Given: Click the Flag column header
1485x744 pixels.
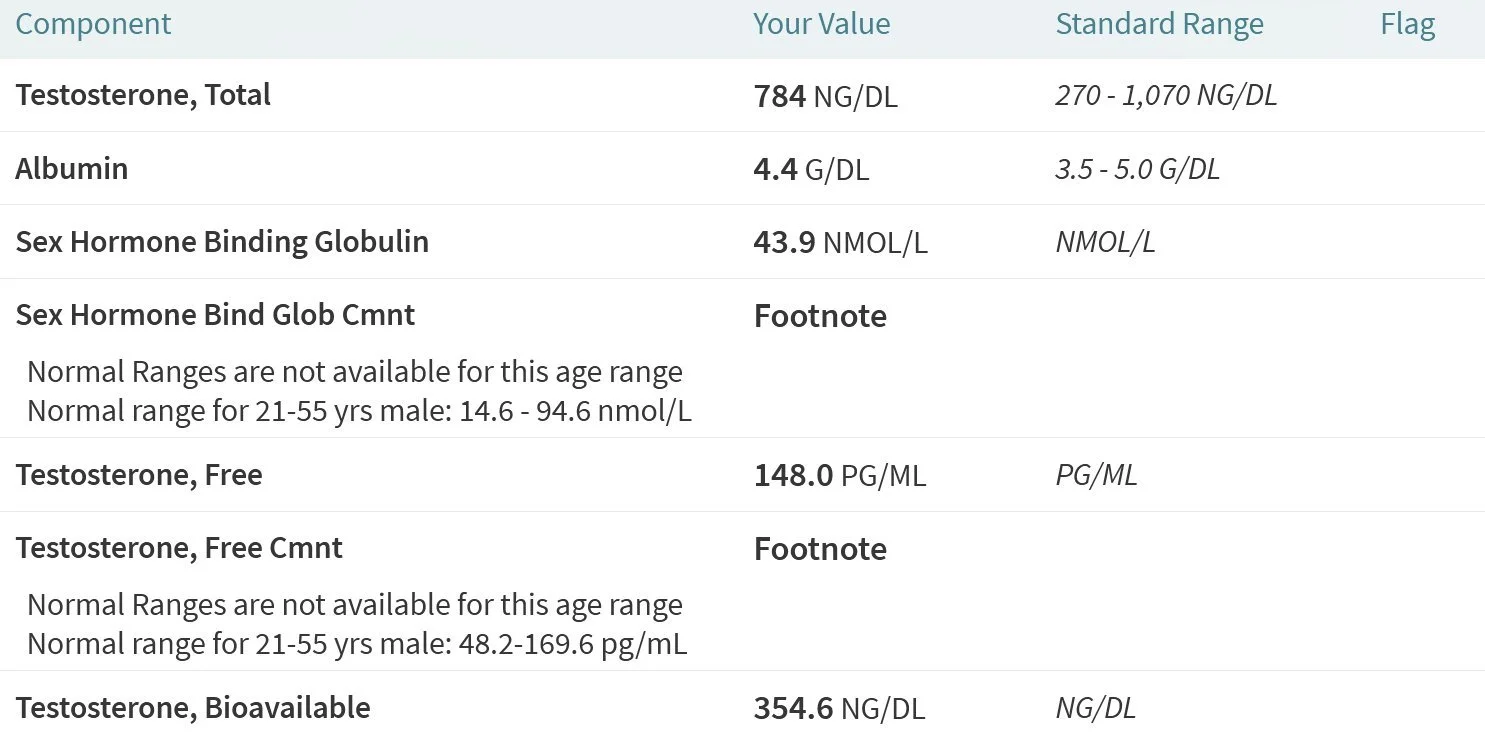Looking at the screenshot, I should pyautogui.click(x=1407, y=24).
